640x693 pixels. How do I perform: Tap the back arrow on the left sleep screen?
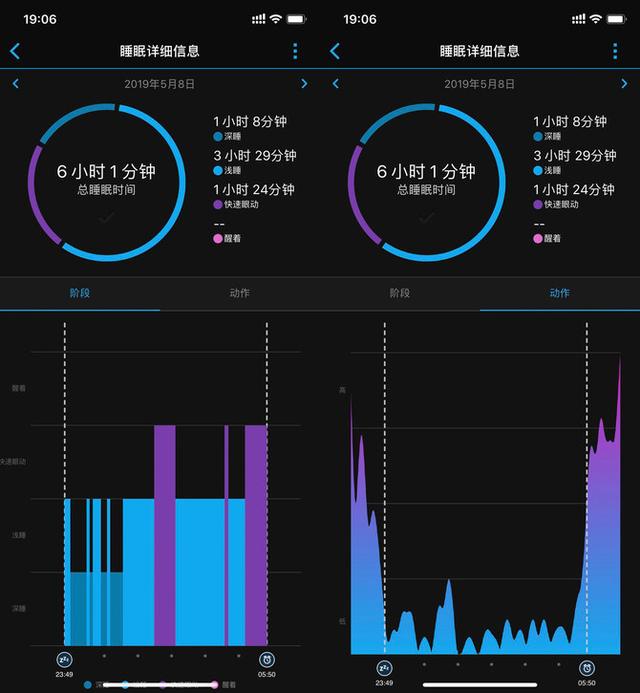(x=15, y=51)
